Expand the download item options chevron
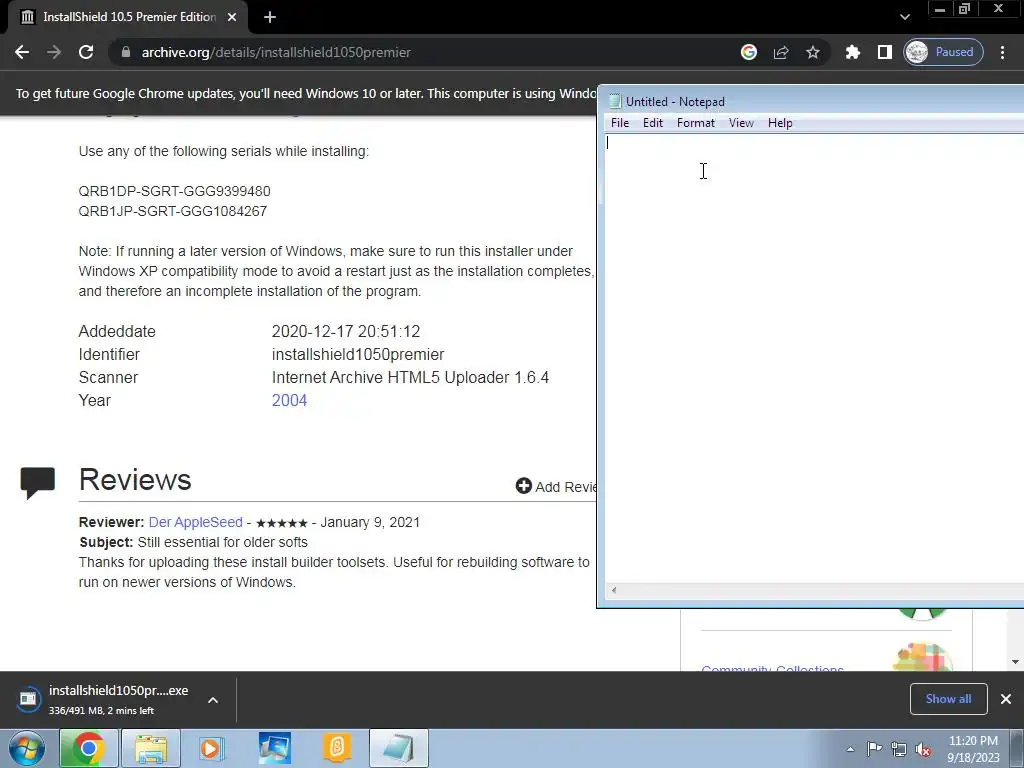This screenshot has height=768, width=1024. tap(213, 700)
